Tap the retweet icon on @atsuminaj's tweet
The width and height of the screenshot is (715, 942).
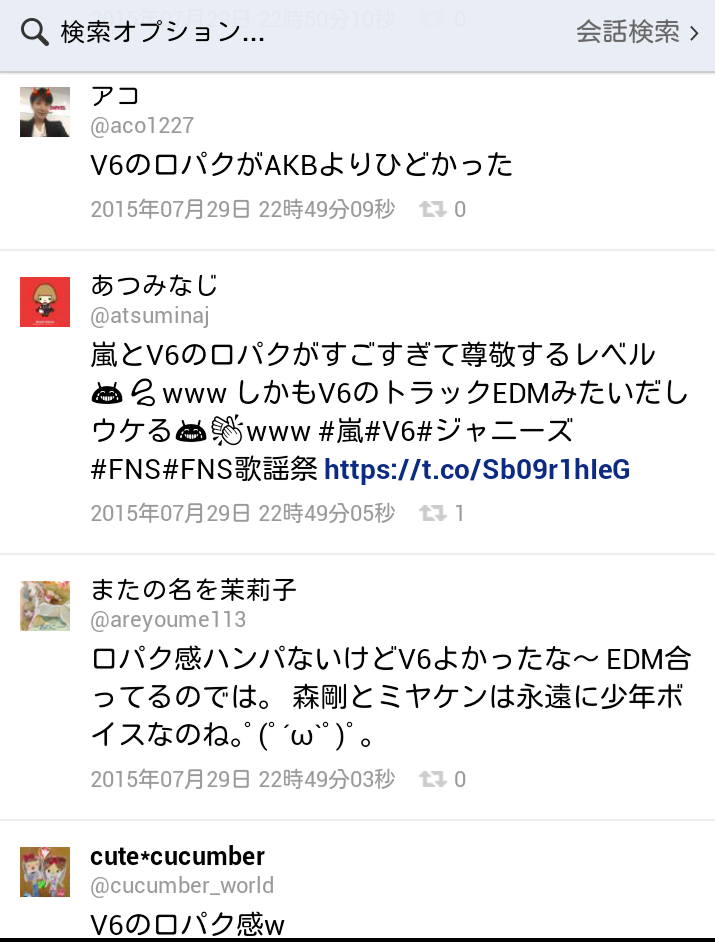click(x=433, y=513)
